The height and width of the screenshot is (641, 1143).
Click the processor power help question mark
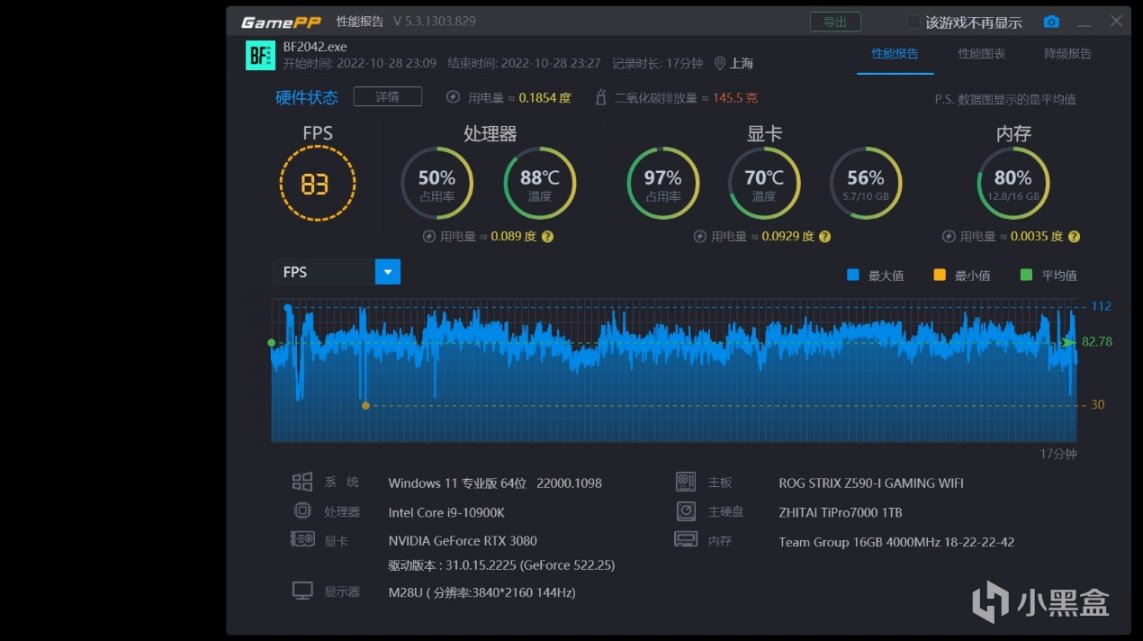547,236
